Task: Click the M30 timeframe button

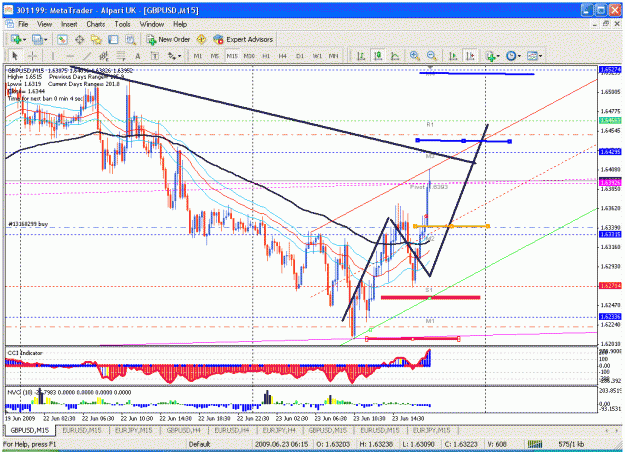Action: point(249,56)
